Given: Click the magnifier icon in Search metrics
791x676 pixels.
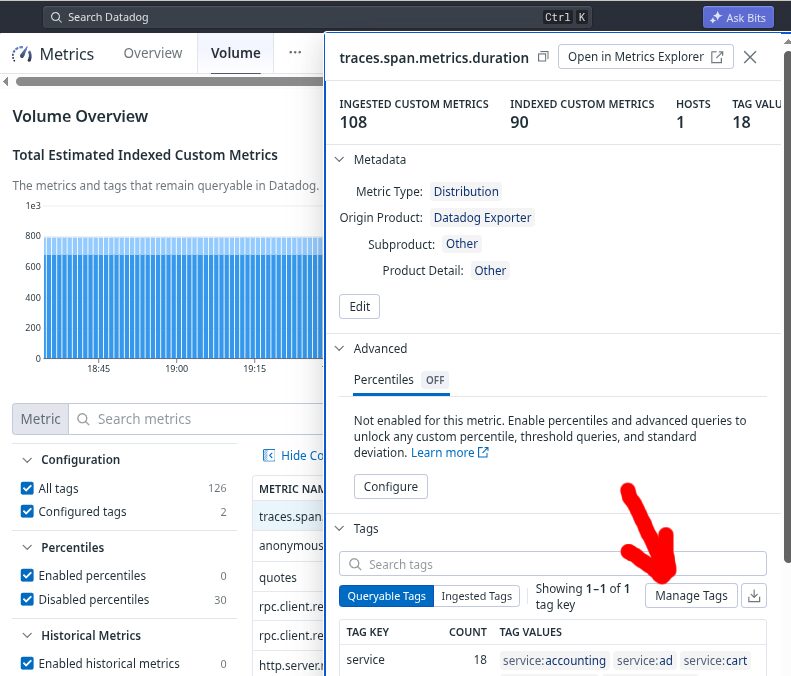Looking at the screenshot, I should point(83,419).
